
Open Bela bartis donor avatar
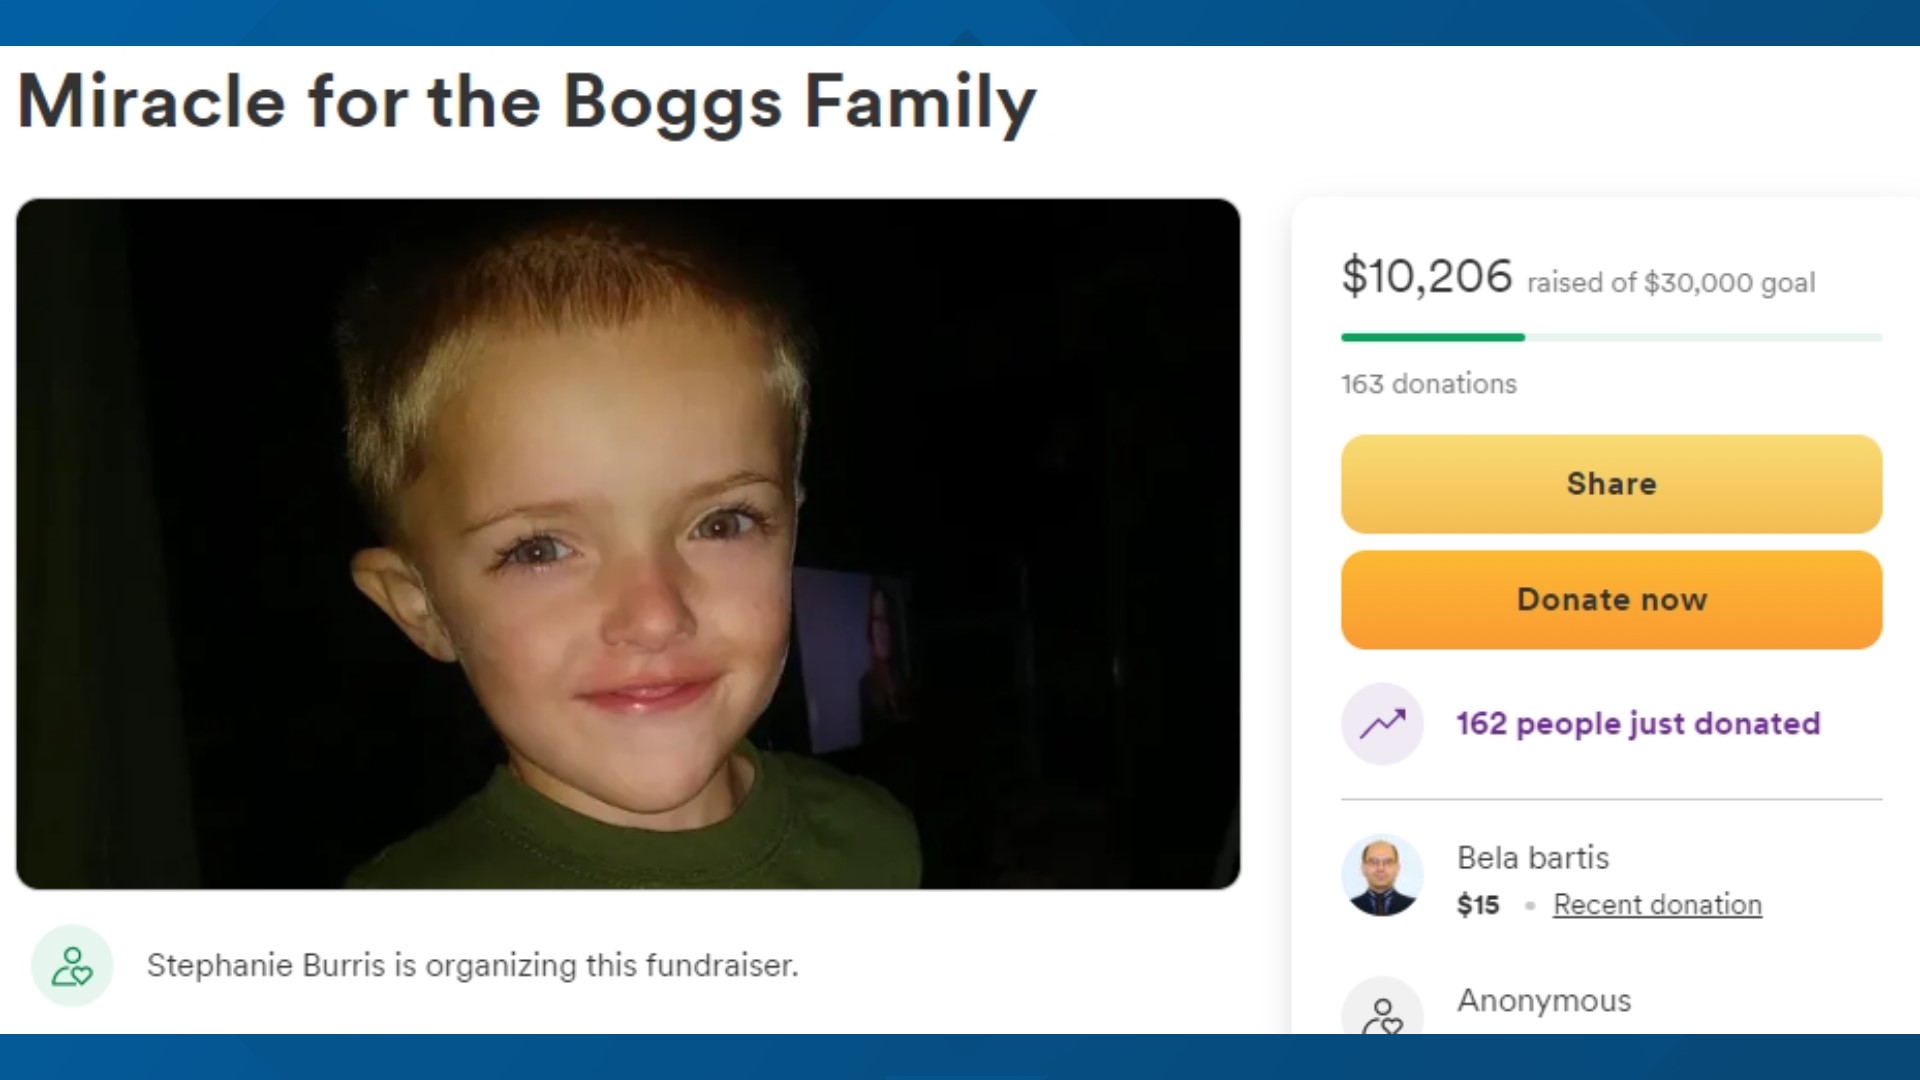(1382, 876)
